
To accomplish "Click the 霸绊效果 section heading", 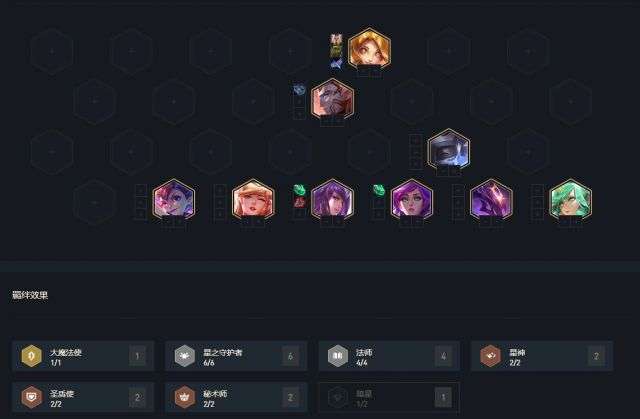I will click(30, 295).
